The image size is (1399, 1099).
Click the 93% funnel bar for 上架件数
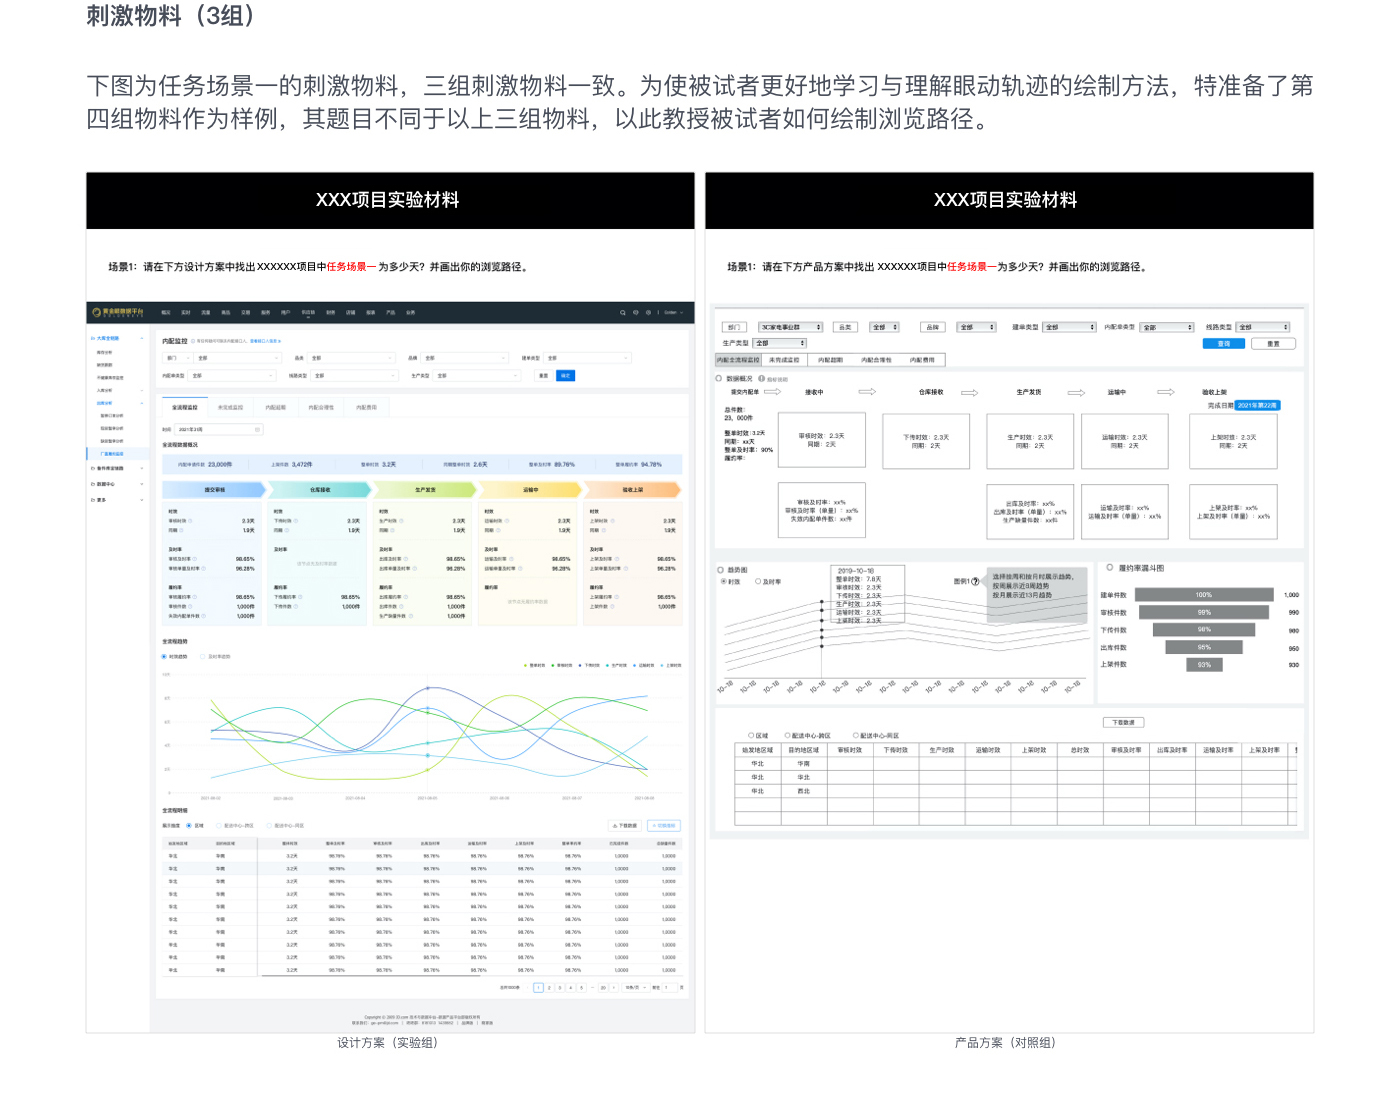(1204, 664)
